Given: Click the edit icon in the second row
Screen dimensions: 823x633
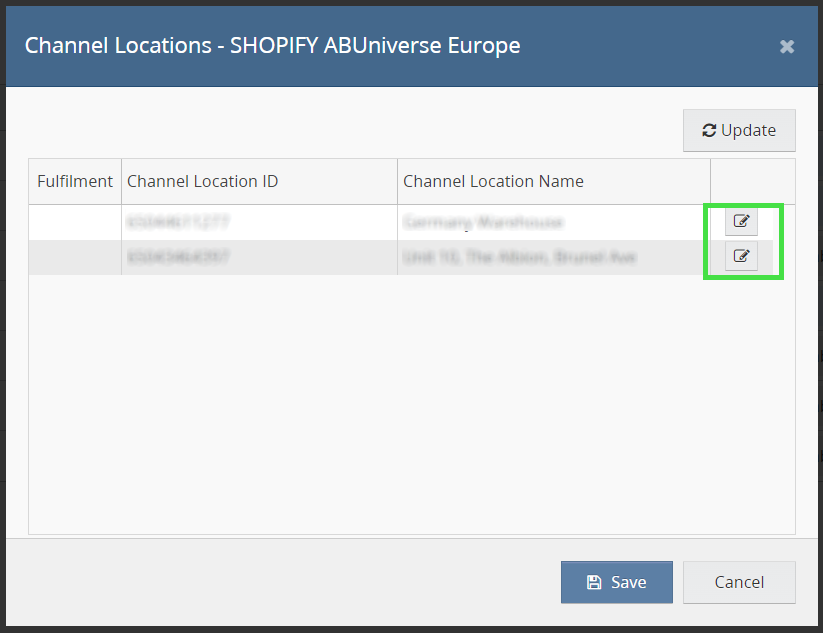Looking at the screenshot, I should (741, 256).
